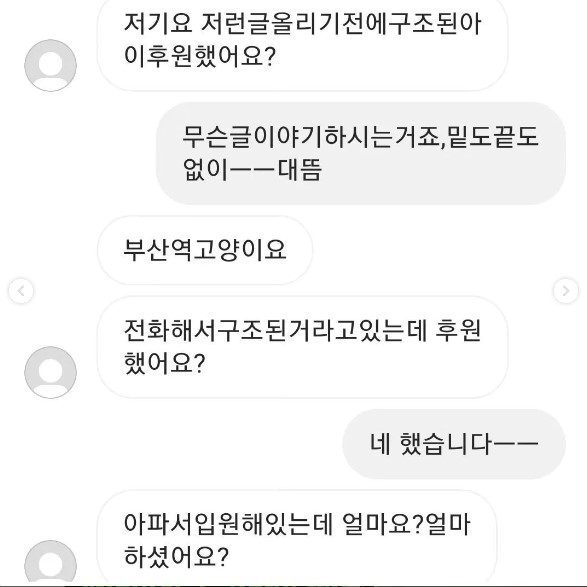587x587 pixels.
Task: Select the 부산역고양이요 message bubble
Action: coord(205,250)
